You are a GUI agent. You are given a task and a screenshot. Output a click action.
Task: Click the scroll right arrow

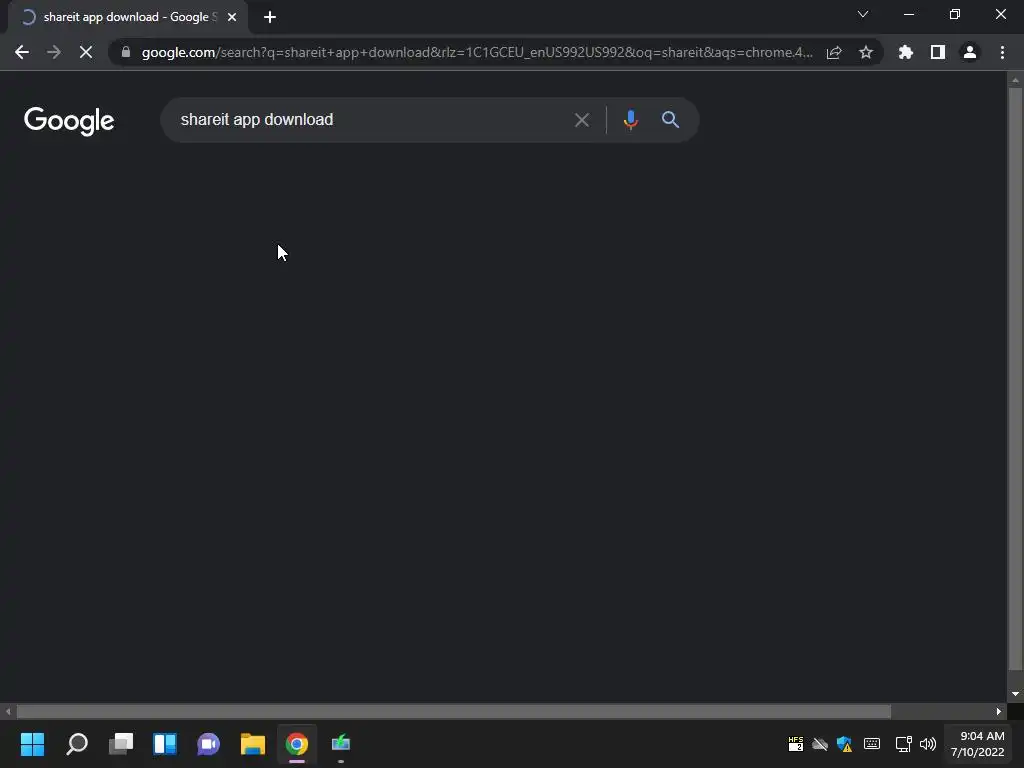pos(999,712)
